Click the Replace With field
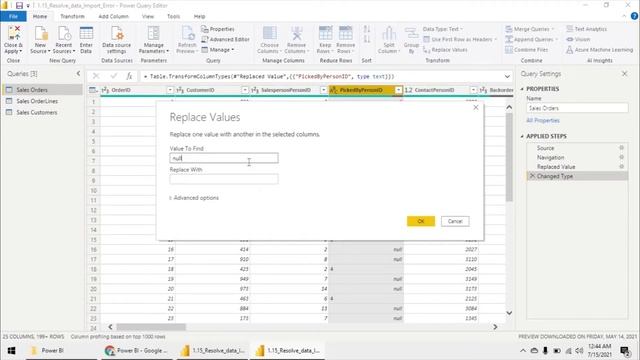This screenshot has height=360, width=640. click(x=224, y=179)
